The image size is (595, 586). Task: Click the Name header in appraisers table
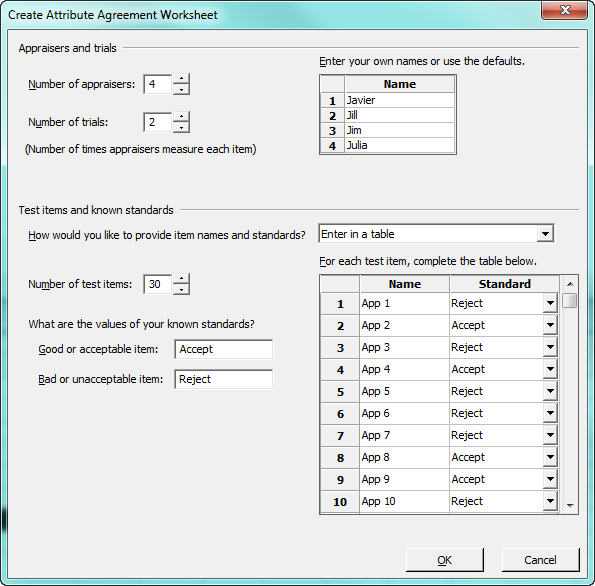(x=400, y=84)
